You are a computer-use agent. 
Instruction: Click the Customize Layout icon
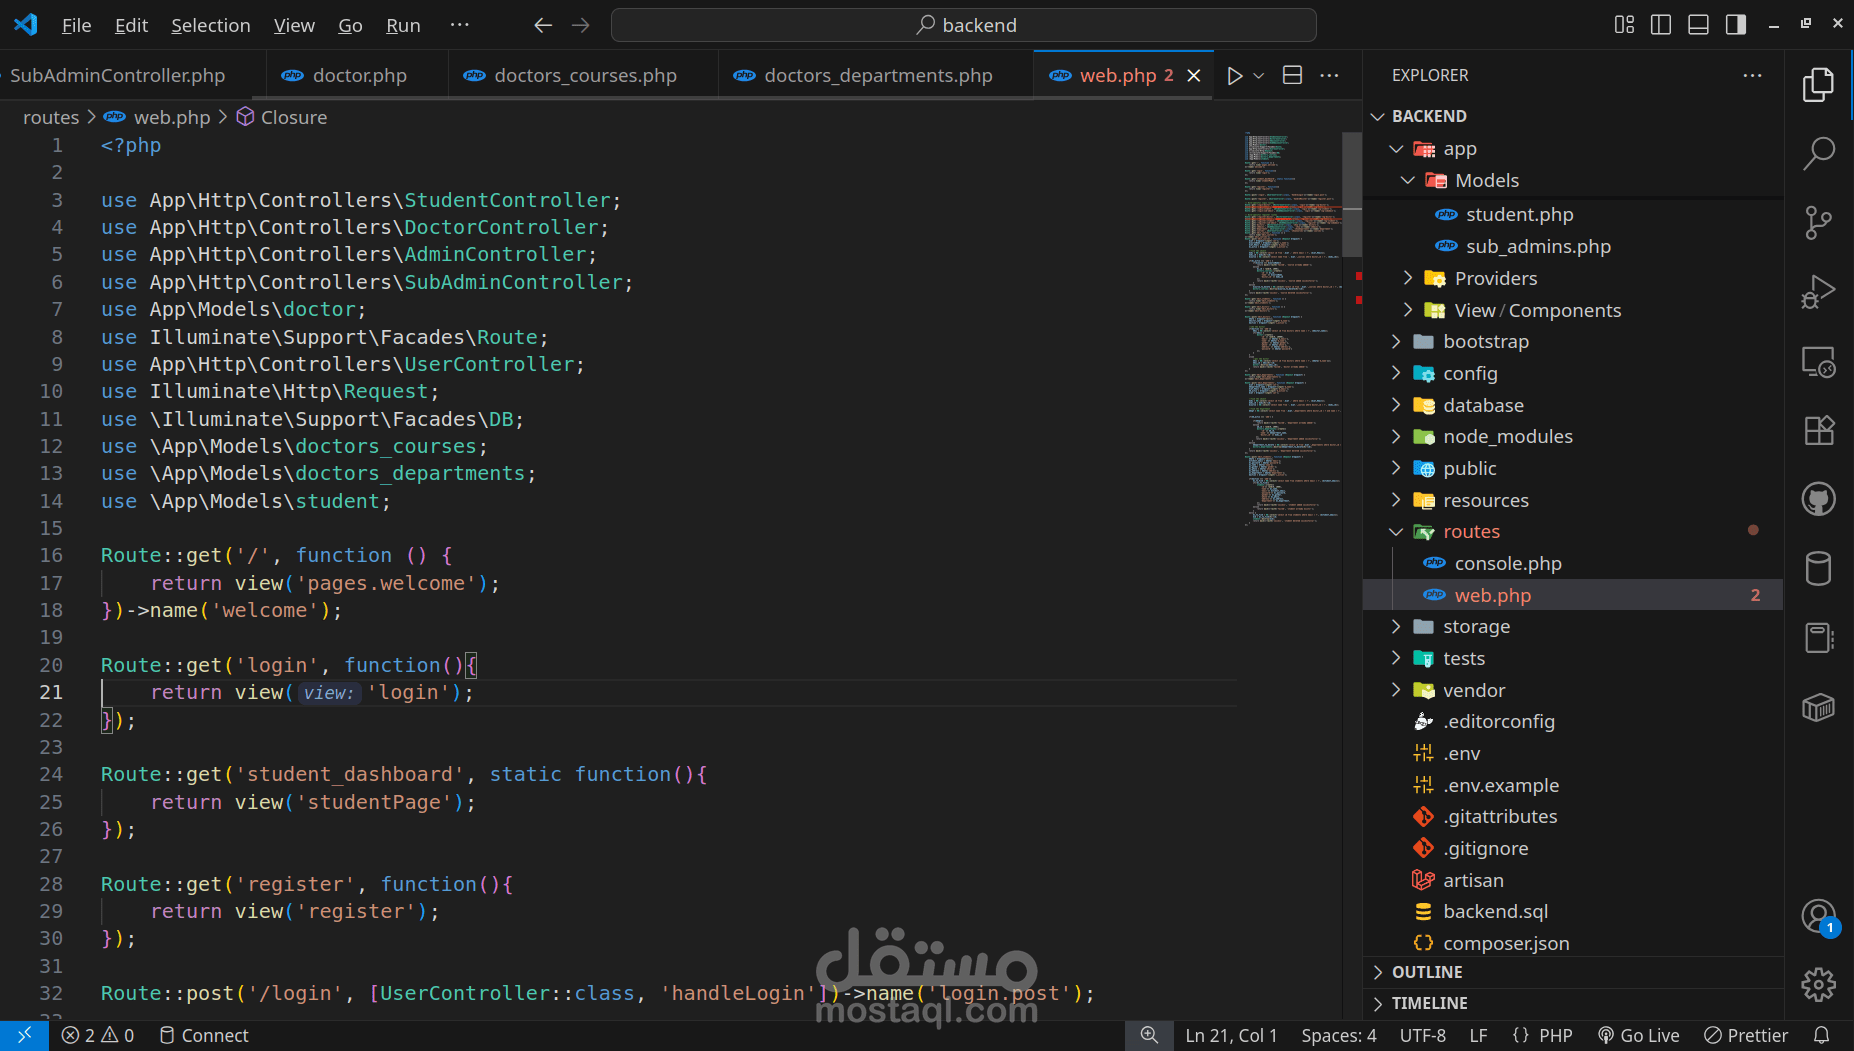1624,25
